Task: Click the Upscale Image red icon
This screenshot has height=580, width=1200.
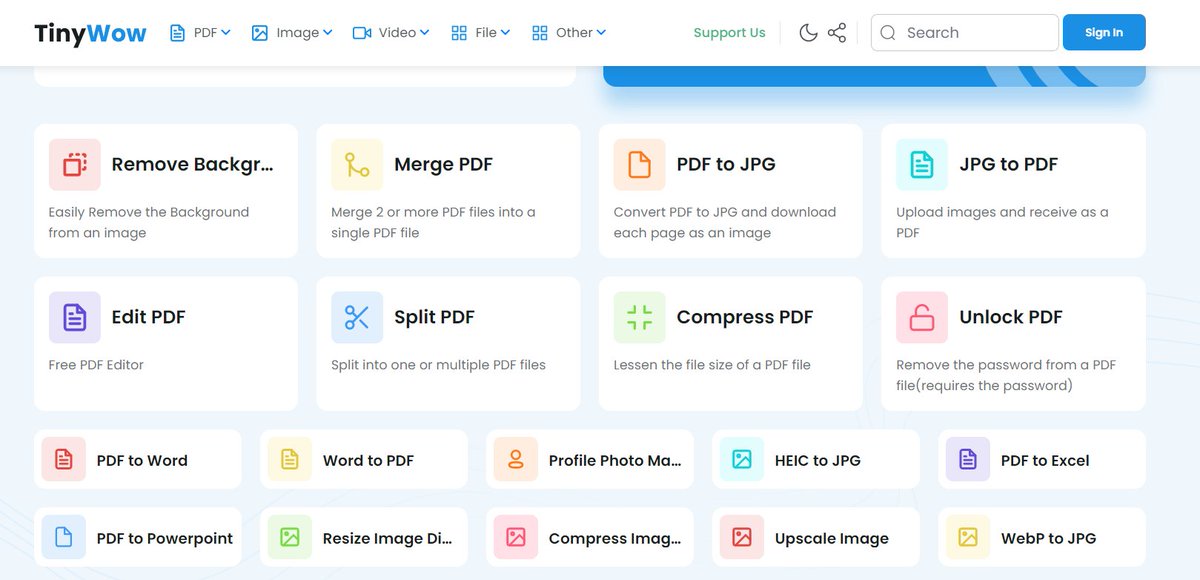Action: pyautogui.click(x=742, y=537)
